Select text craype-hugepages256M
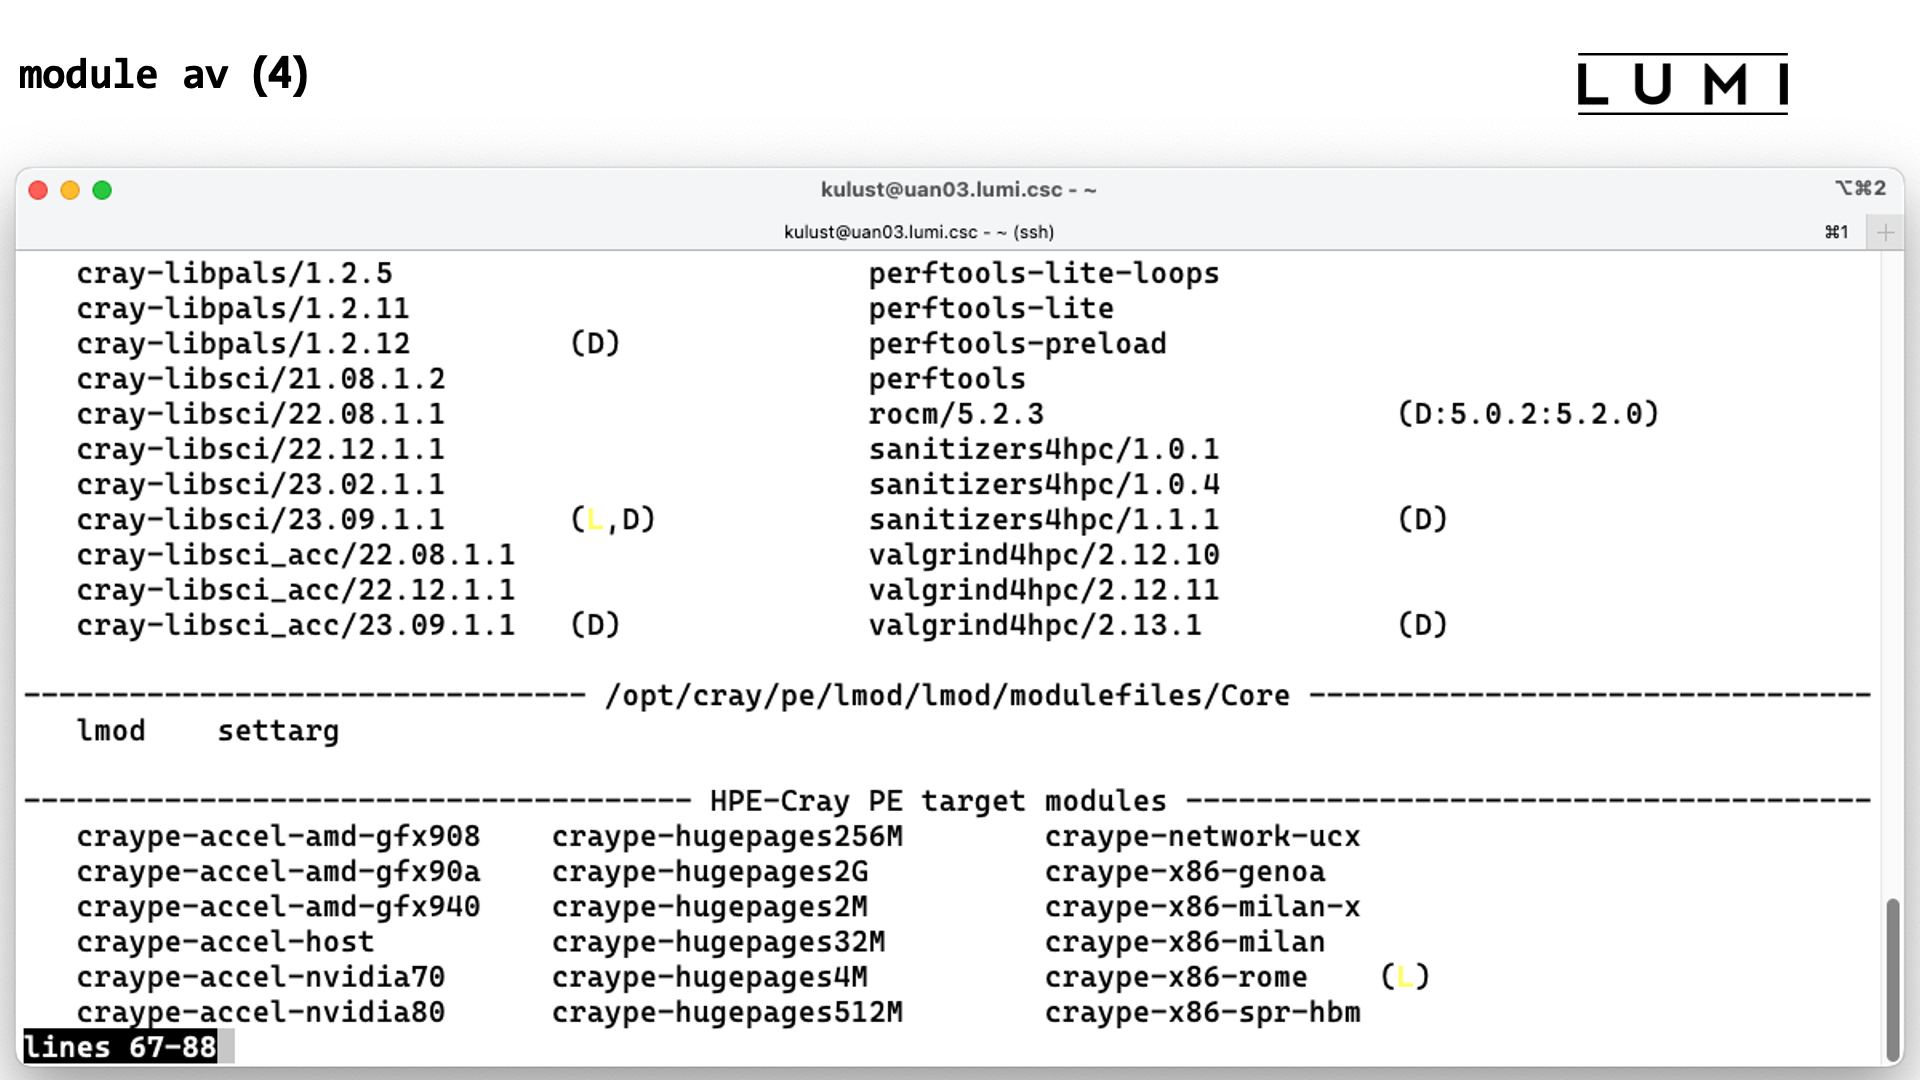 [x=727, y=837]
